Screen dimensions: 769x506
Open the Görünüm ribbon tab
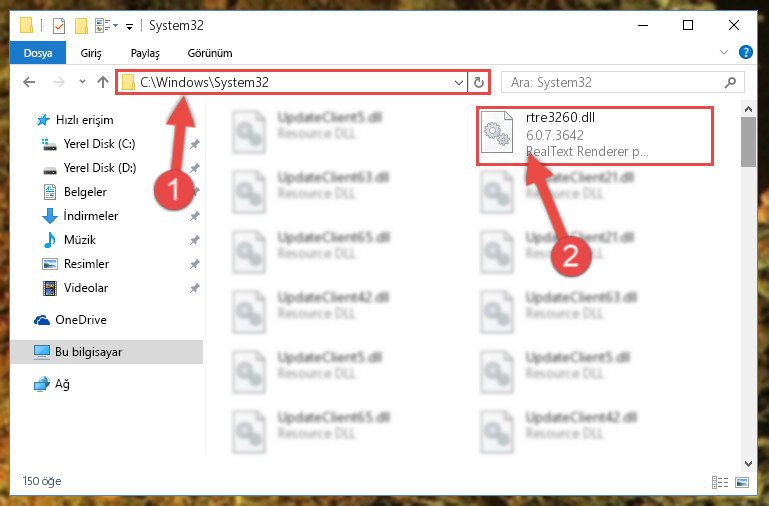210,53
